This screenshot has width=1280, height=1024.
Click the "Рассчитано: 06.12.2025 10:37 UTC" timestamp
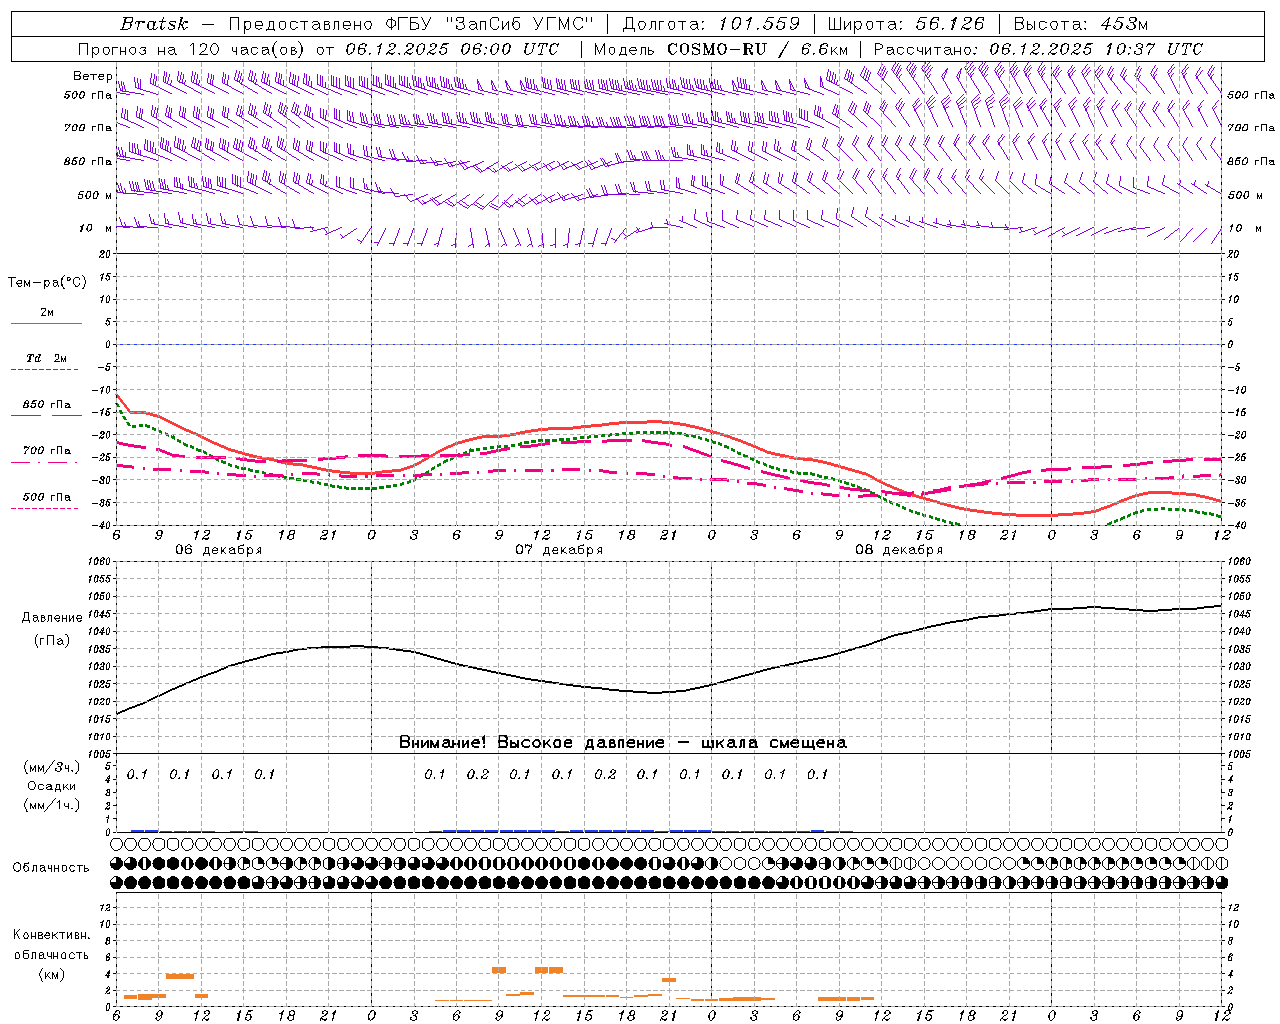pyautogui.click(x=1038, y=49)
